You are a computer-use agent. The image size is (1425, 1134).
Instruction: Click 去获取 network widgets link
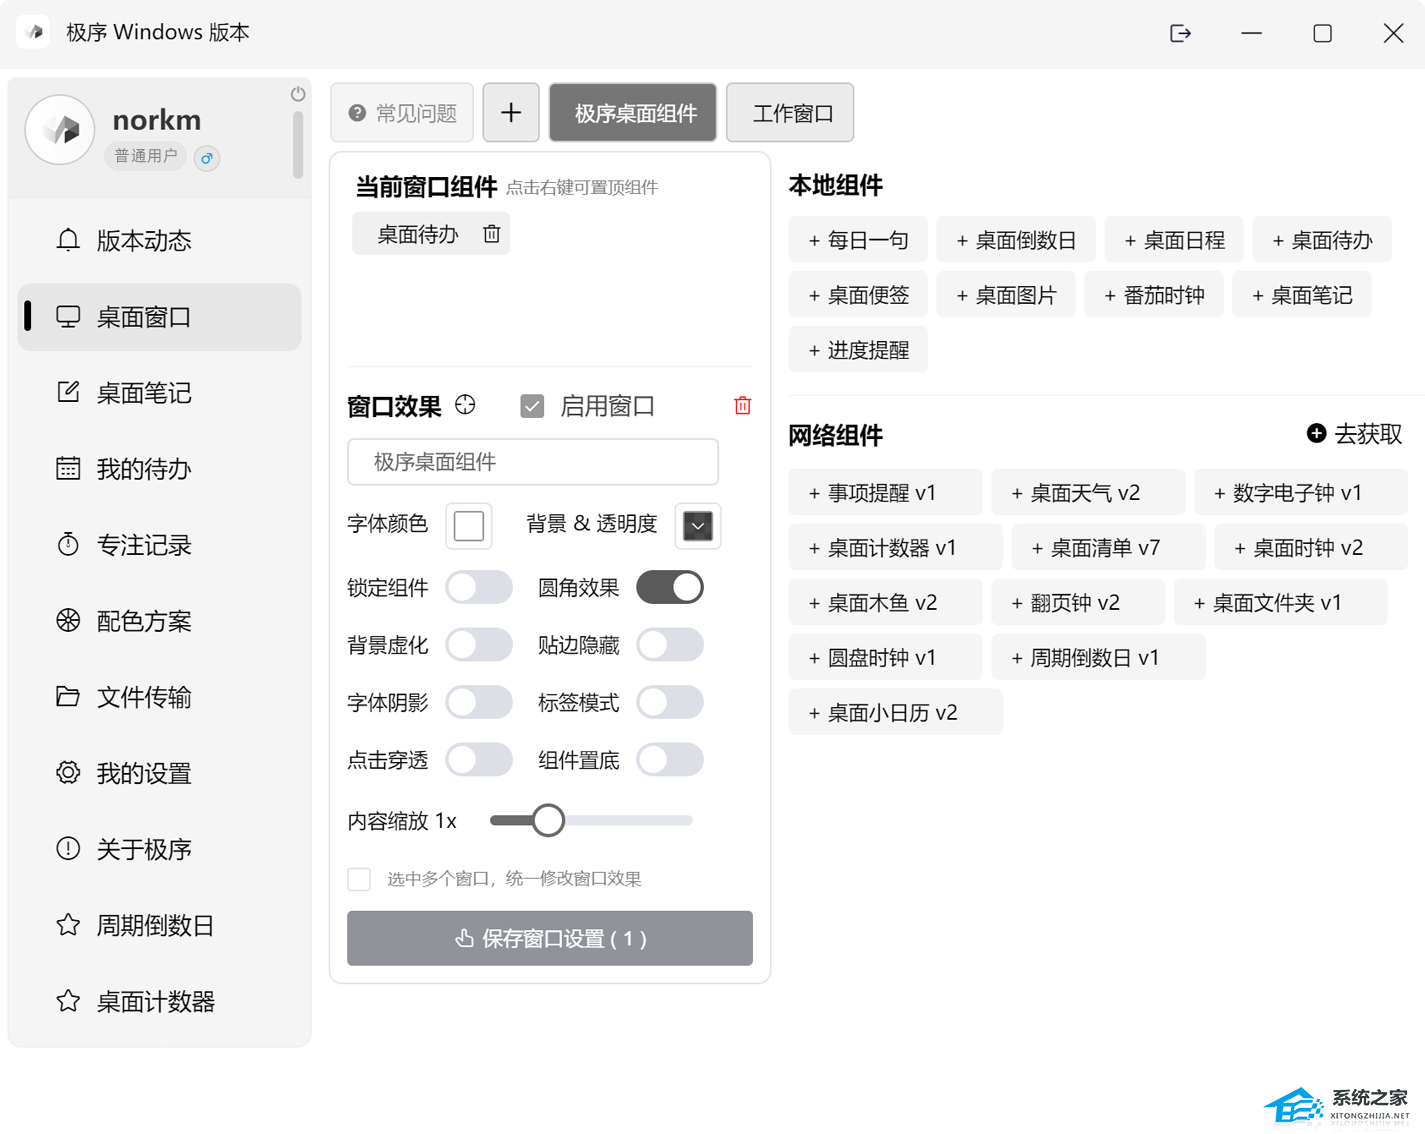[x=1355, y=434]
